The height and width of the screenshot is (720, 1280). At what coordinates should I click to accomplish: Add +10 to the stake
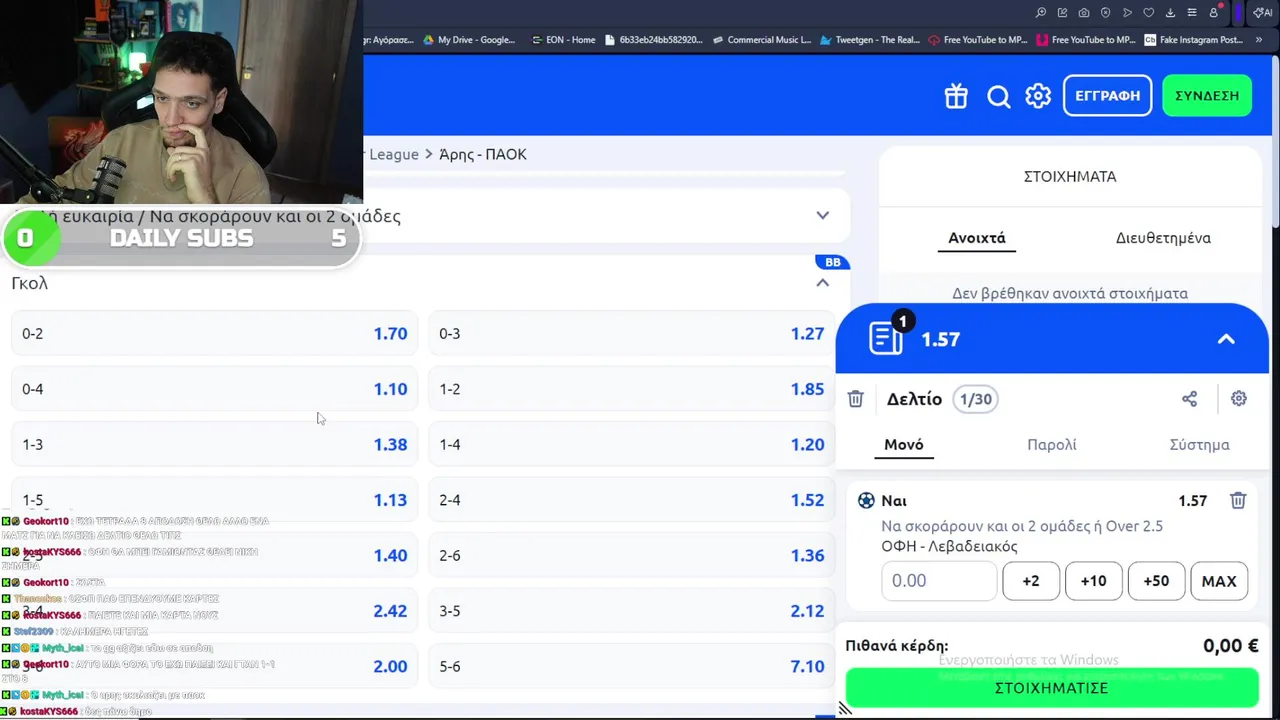pyautogui.click(x=1093, y=581)
